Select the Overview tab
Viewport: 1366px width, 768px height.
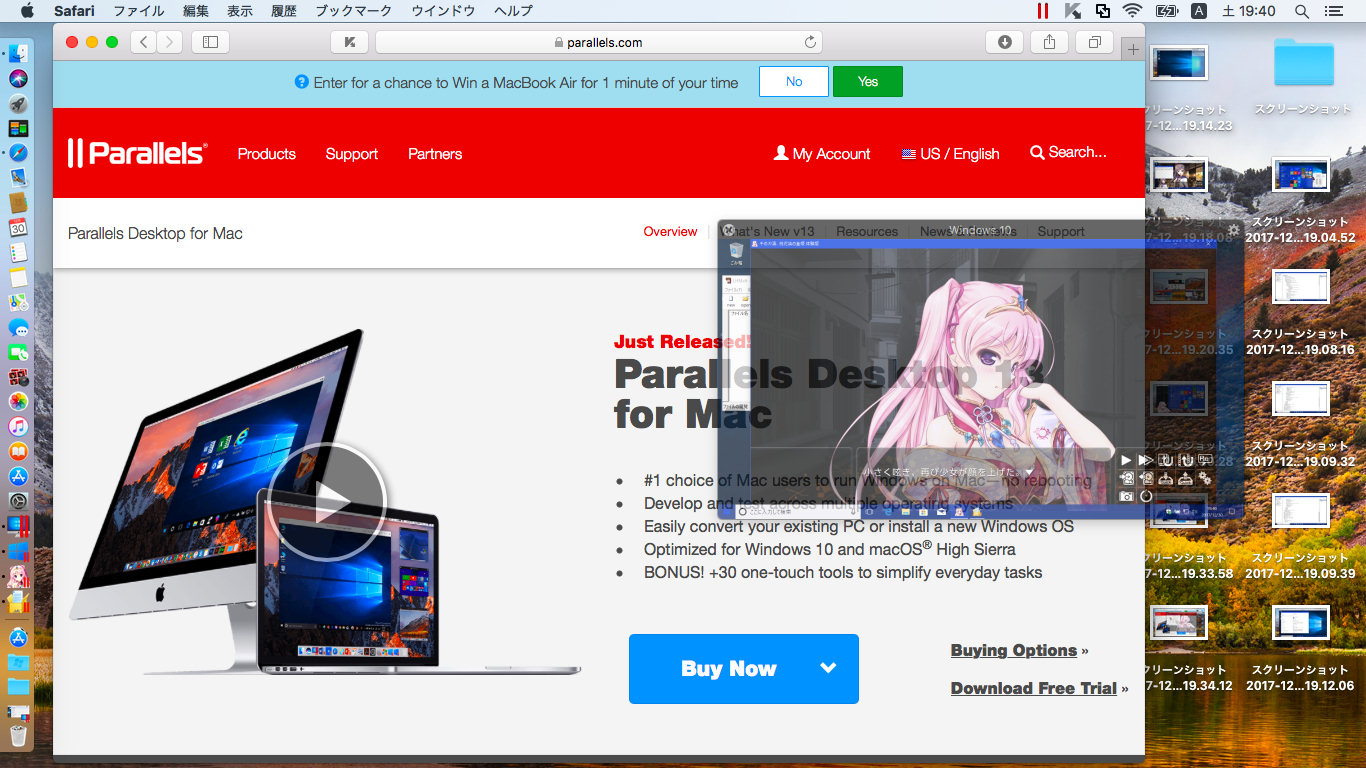[x=670, y=232]
